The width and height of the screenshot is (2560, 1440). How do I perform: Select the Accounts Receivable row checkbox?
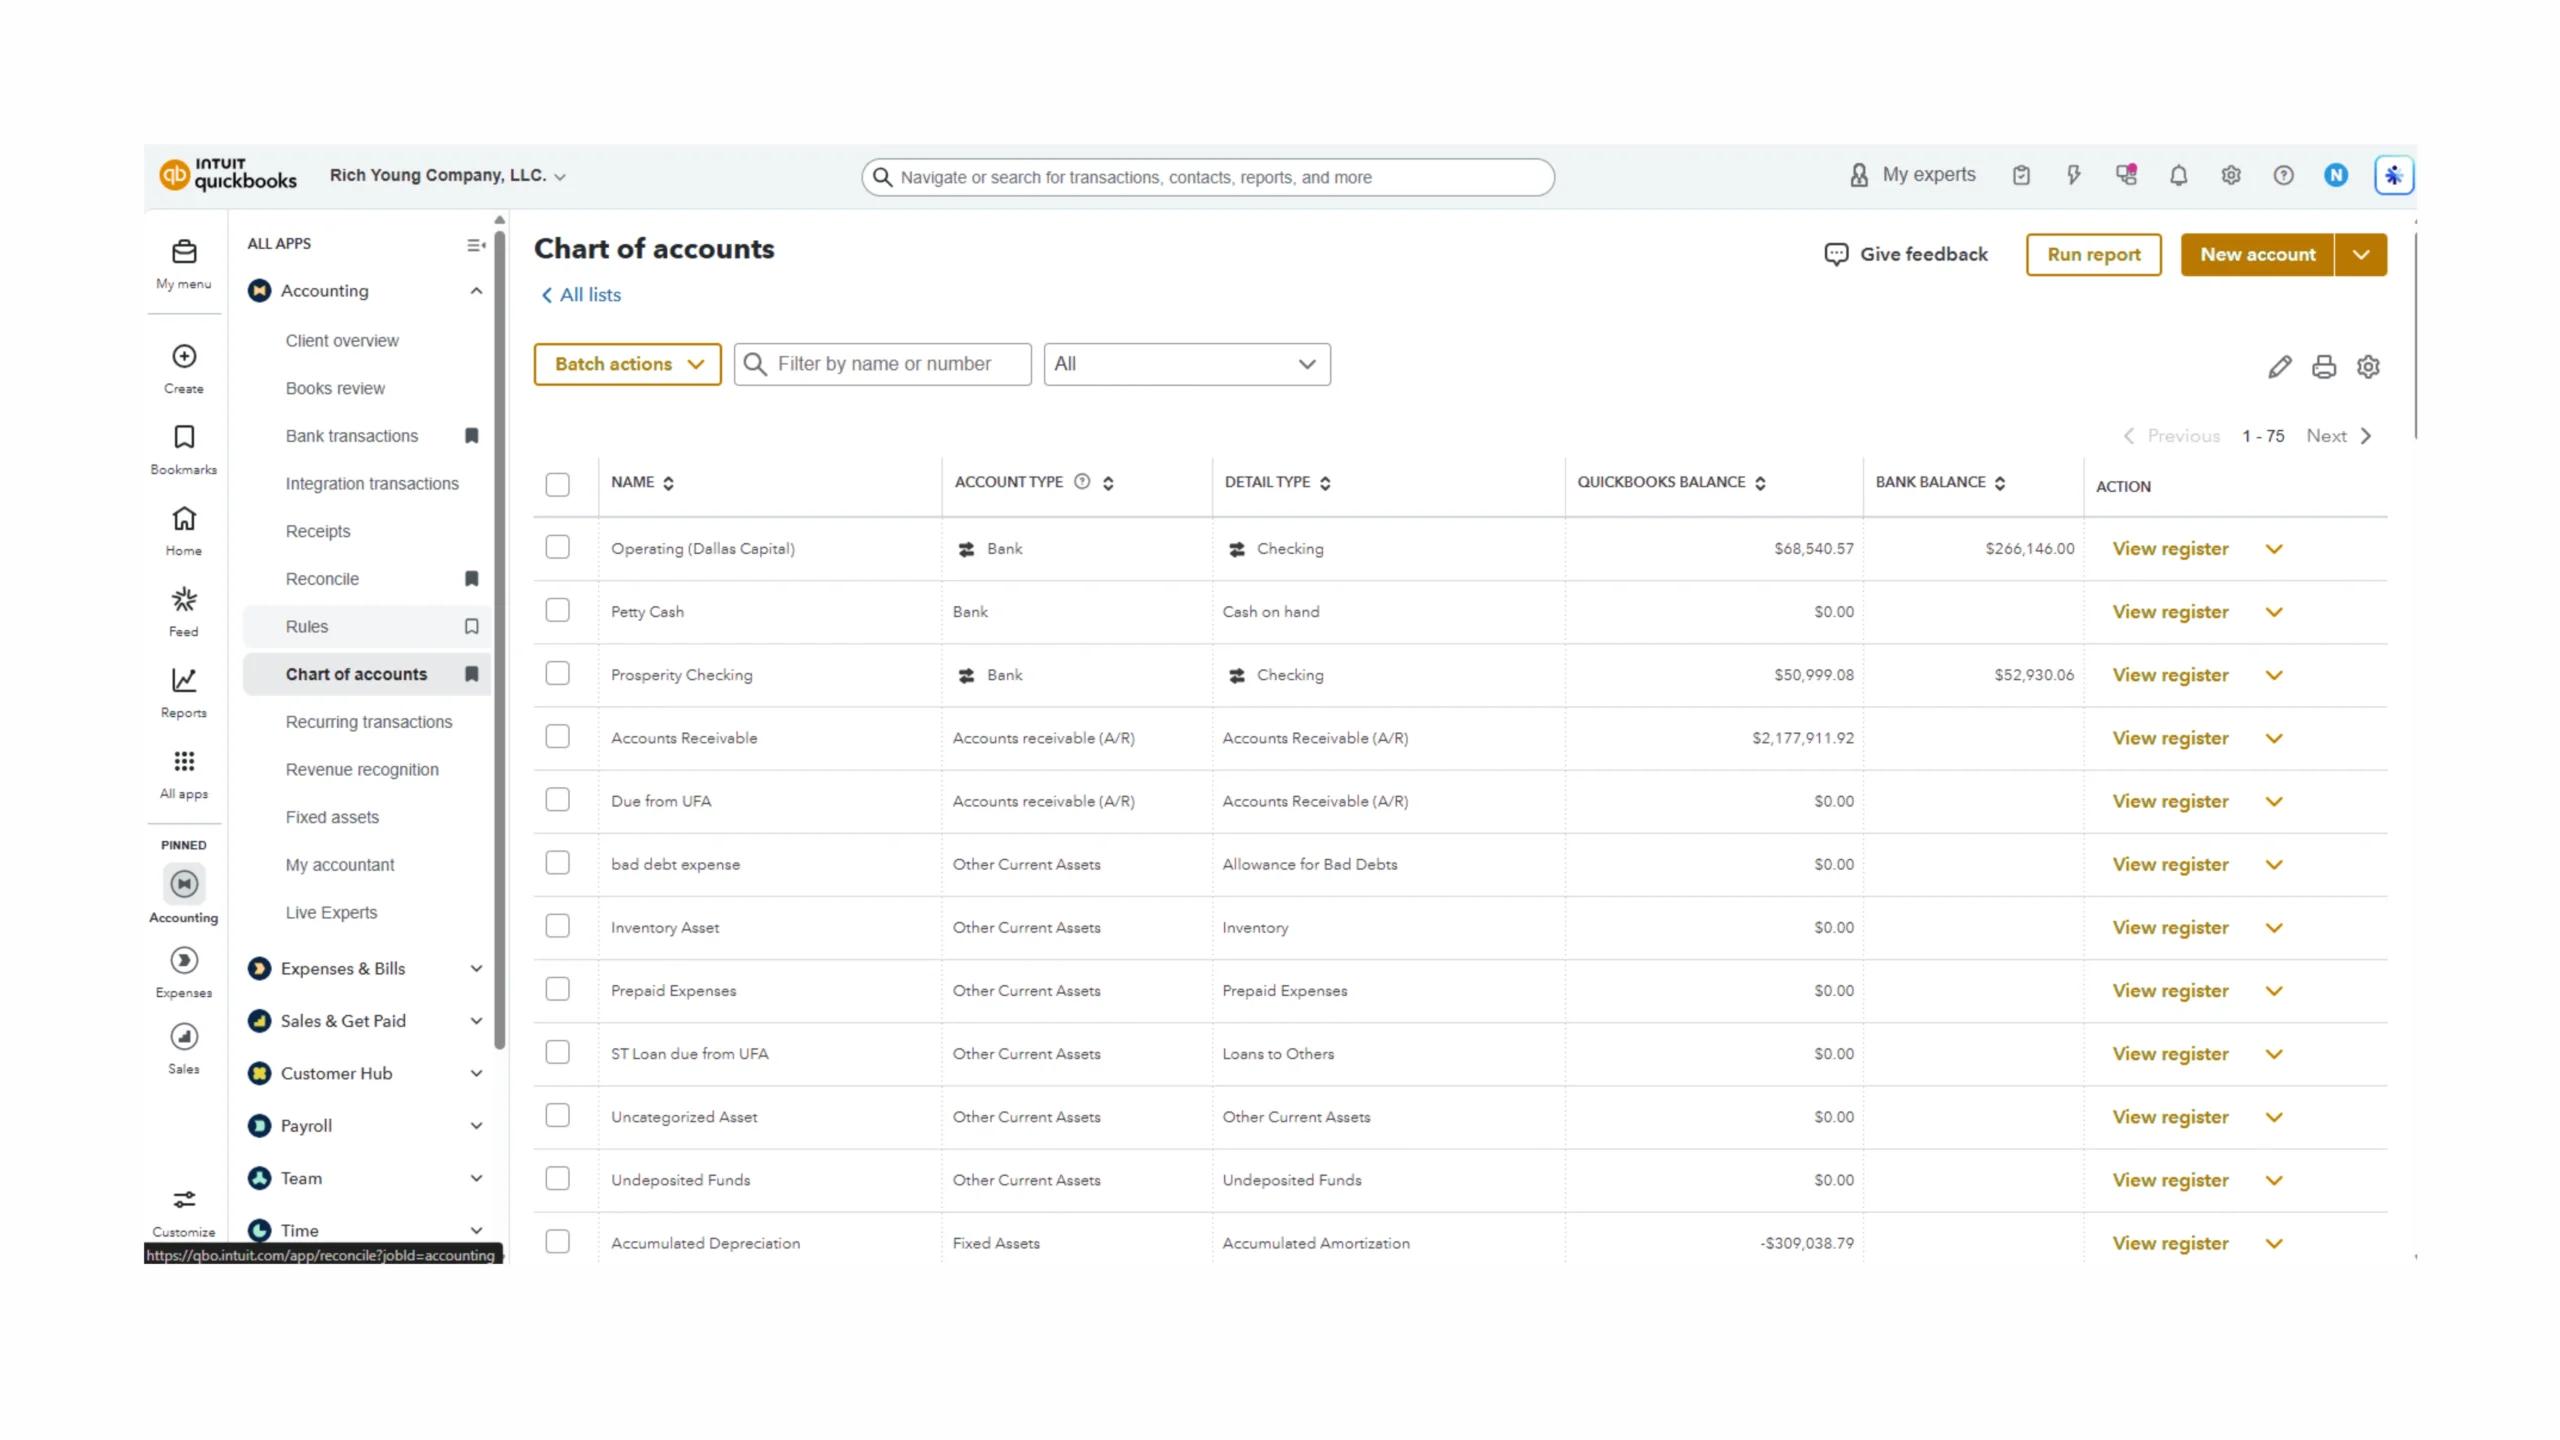tap(557, 737)
